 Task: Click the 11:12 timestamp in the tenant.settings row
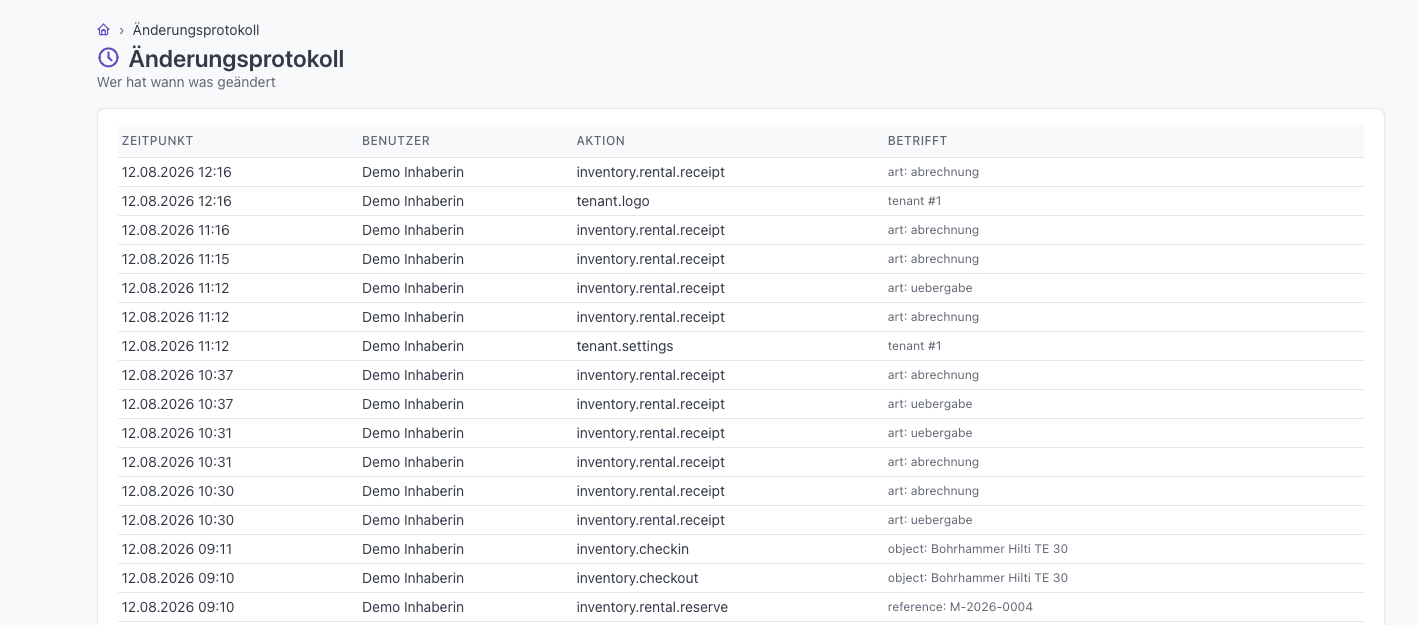tap(176, 346)
